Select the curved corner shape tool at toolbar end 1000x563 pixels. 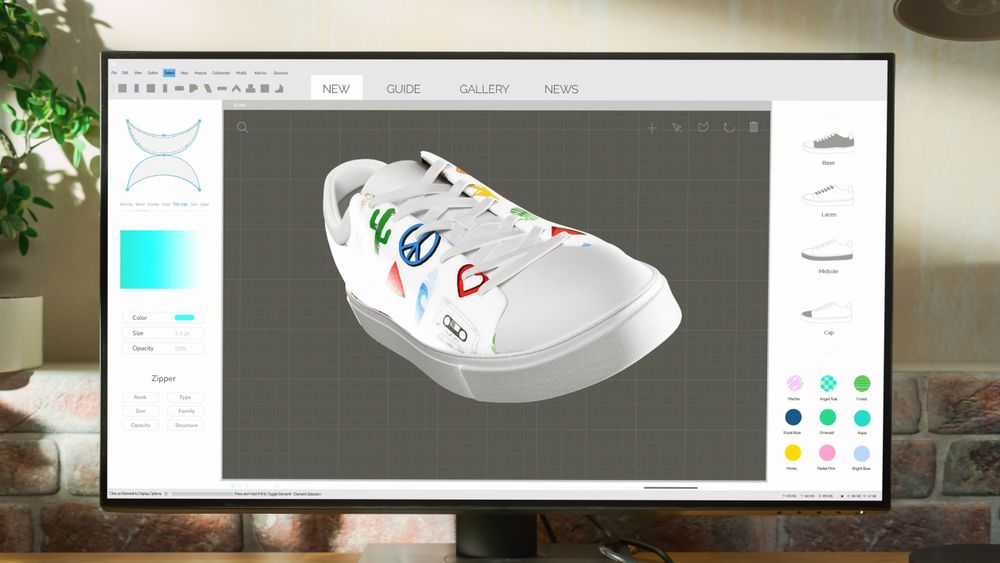[279, 89]
